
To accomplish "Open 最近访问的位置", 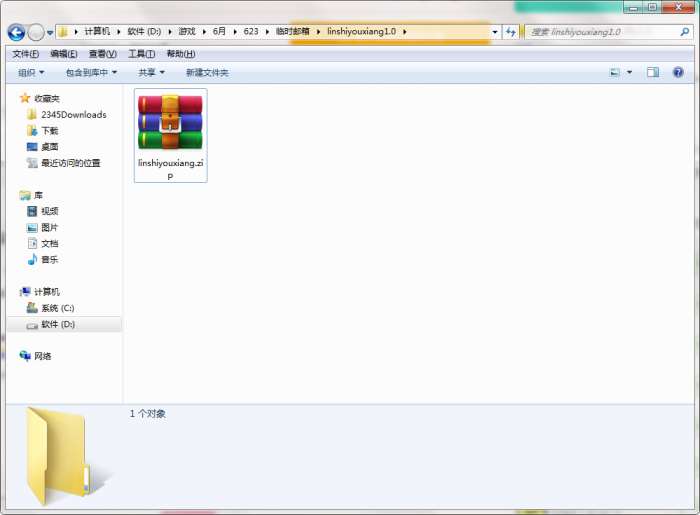I will (x=71, y=163).
